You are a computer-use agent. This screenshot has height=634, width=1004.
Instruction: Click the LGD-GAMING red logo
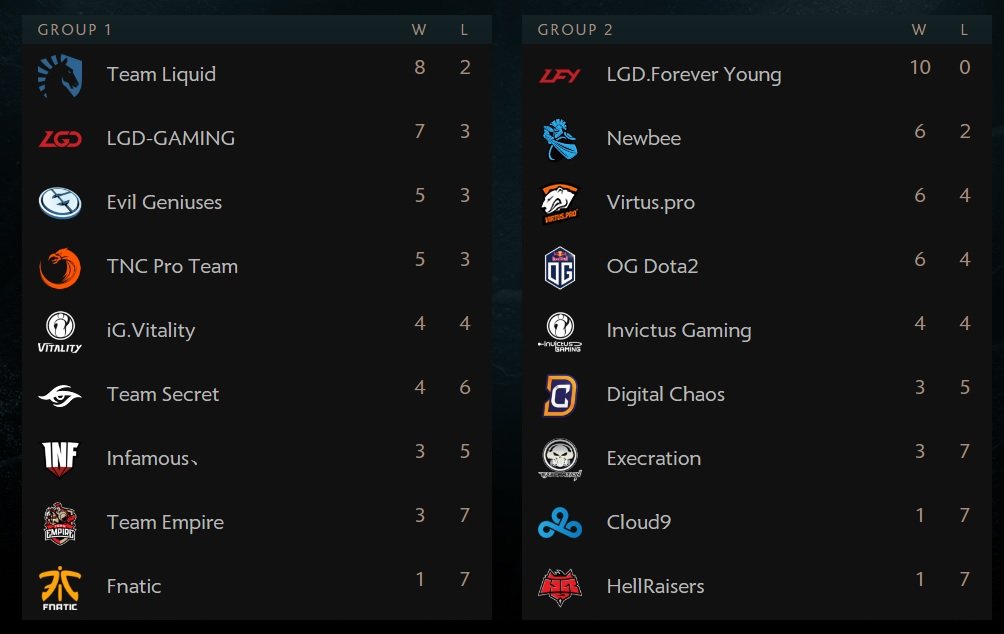pos(60,139)
